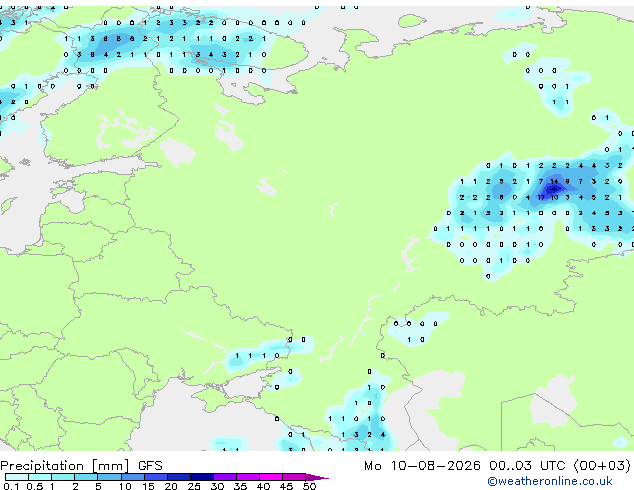634x490 pixels.
Task: Click the 0.5–1 mm legend swatch
Action: 40,477
